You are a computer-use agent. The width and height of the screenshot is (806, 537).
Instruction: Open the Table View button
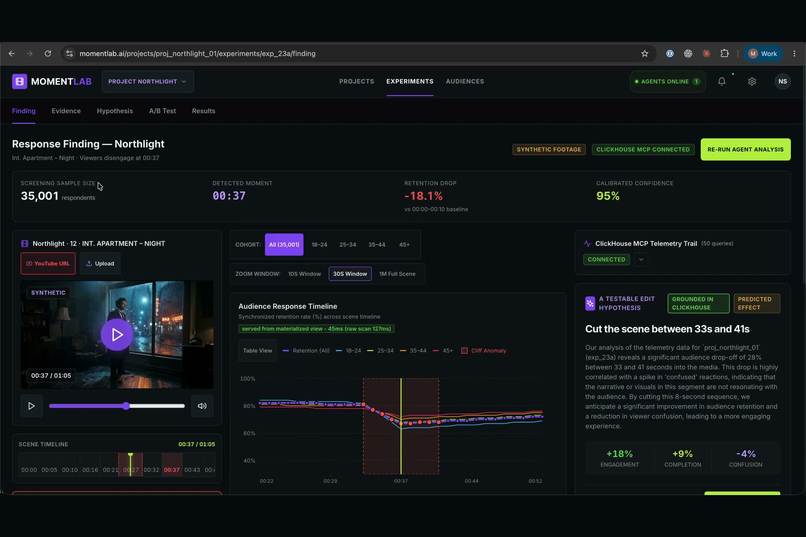pos(258,350)
